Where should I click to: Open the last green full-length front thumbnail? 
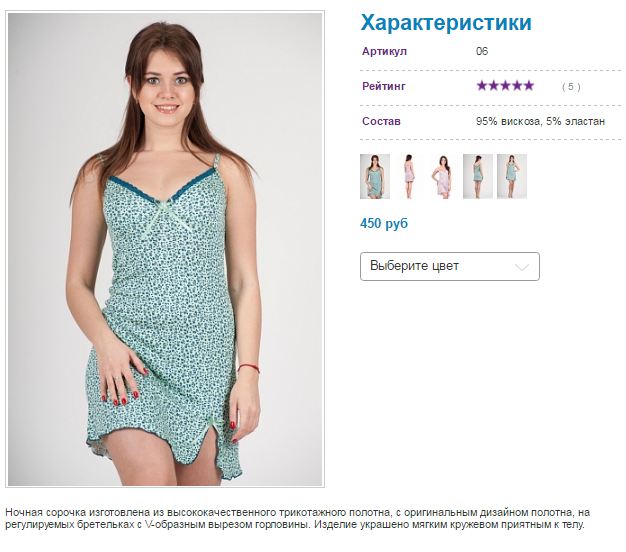(512, 176)
